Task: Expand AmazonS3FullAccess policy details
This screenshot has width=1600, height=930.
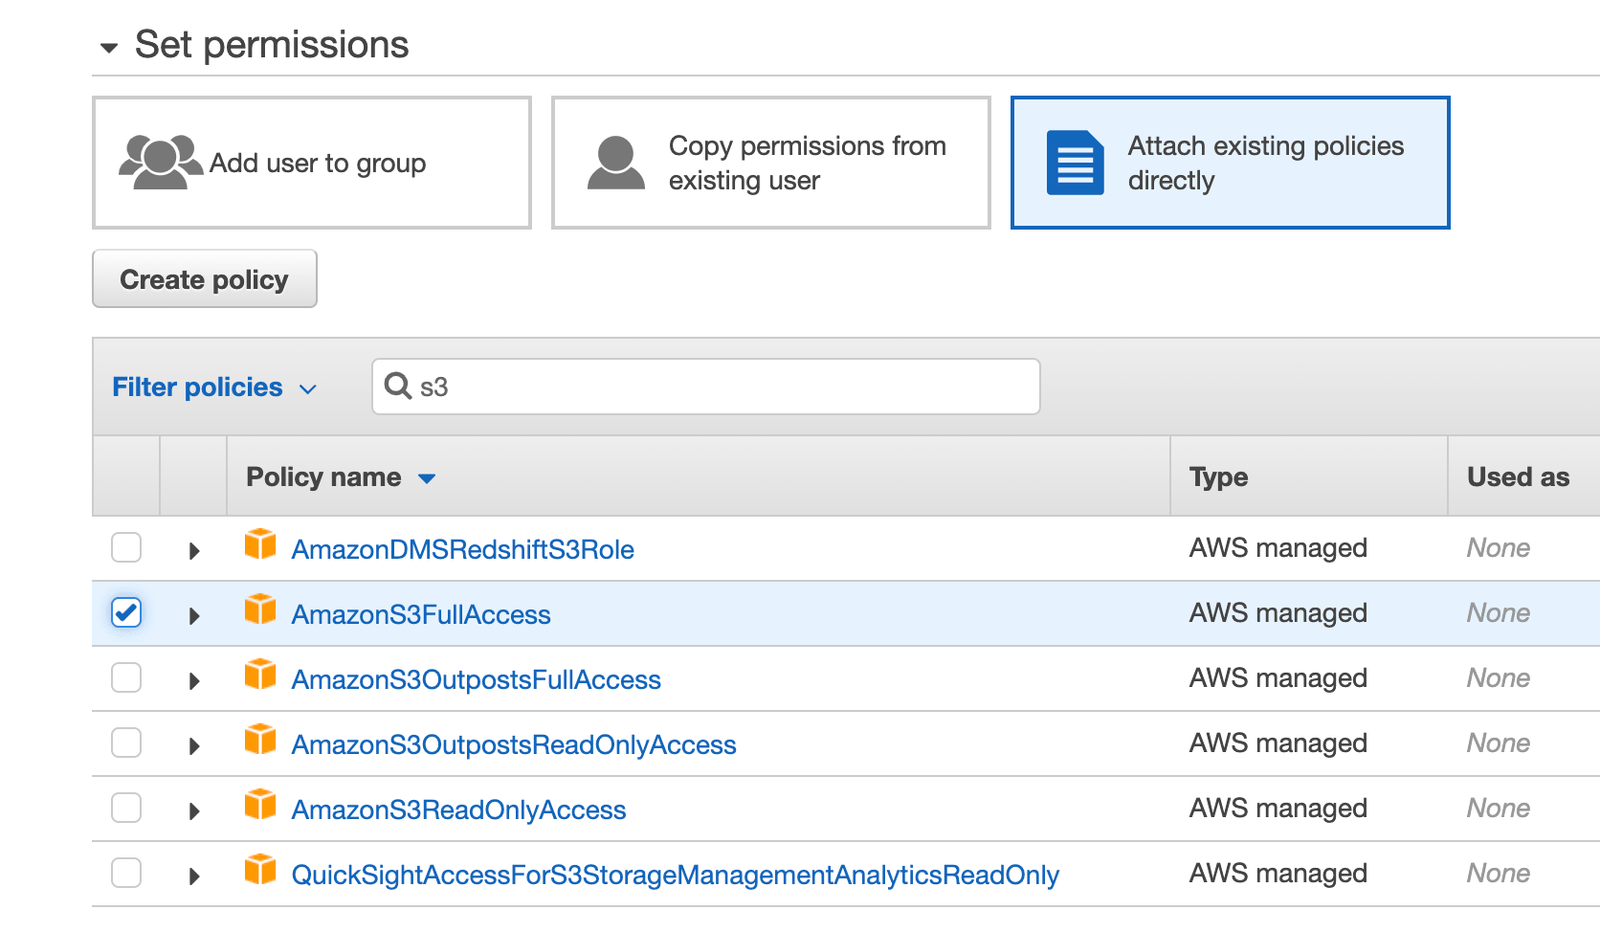Action: tap(194, 616)
